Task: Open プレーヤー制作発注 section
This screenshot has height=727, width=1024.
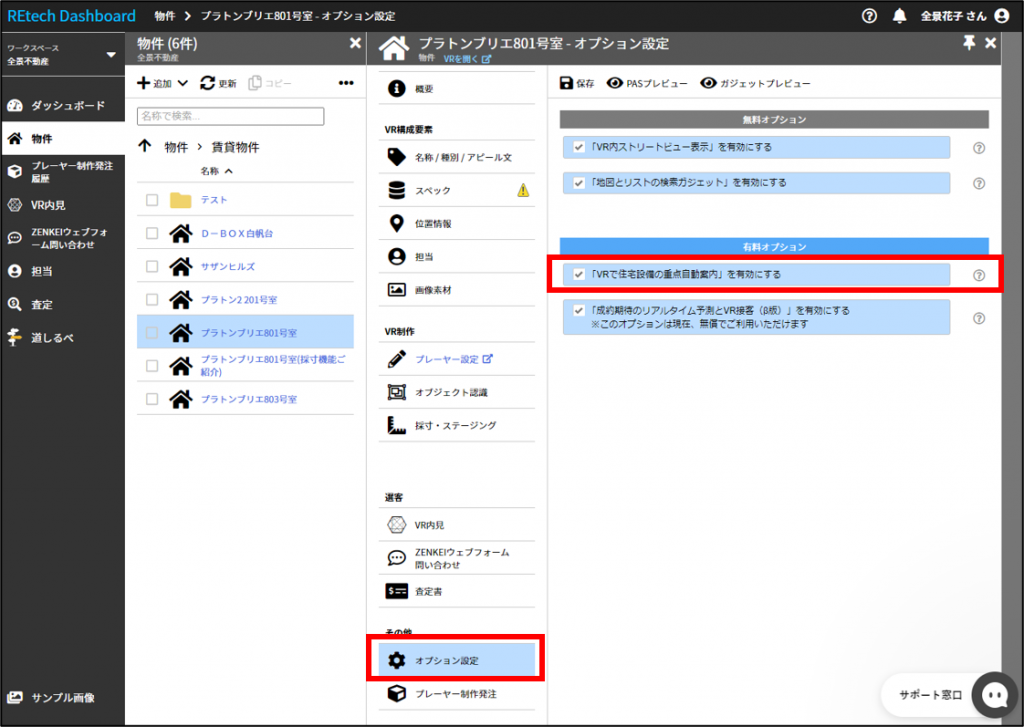Action: 456,694
